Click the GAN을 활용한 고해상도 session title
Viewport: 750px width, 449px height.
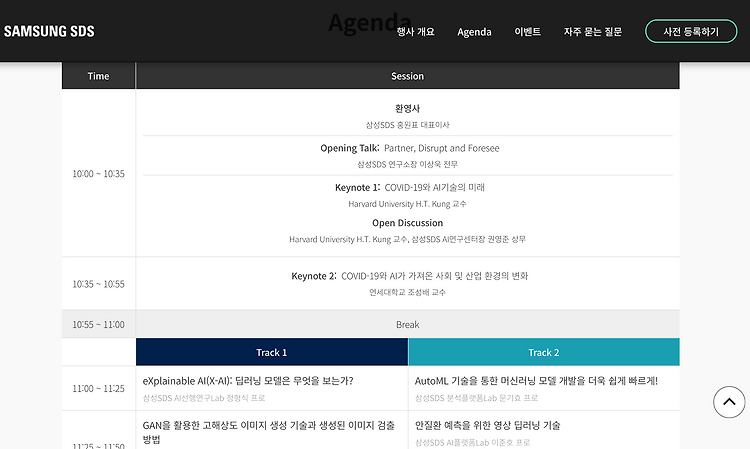269,432
